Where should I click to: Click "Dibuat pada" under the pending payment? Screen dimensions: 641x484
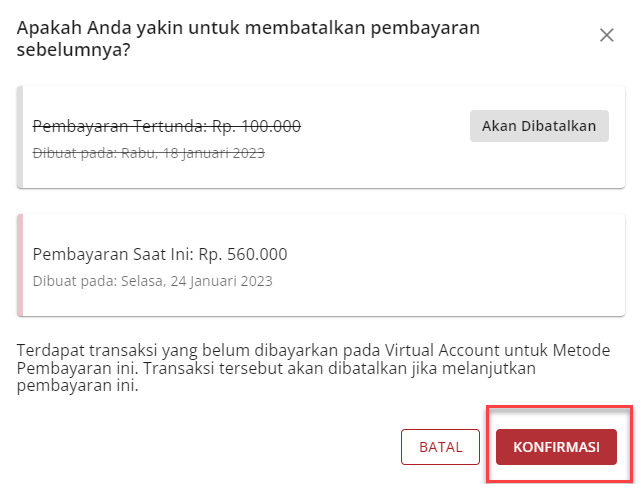75,153
